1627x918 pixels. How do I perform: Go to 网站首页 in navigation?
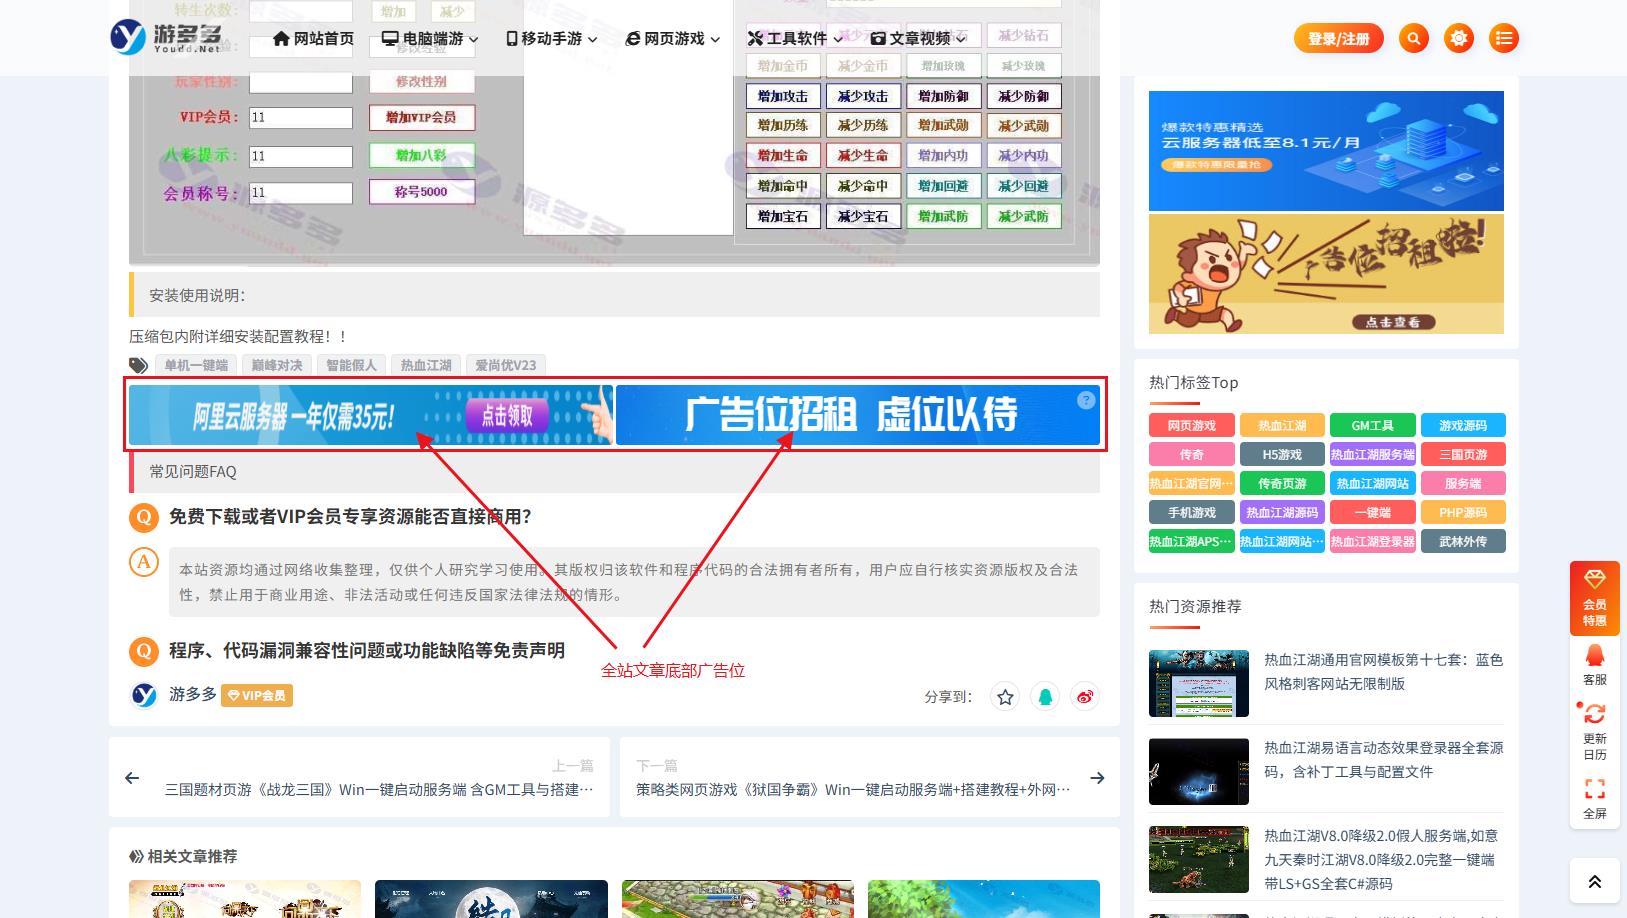tap(314, 38)
